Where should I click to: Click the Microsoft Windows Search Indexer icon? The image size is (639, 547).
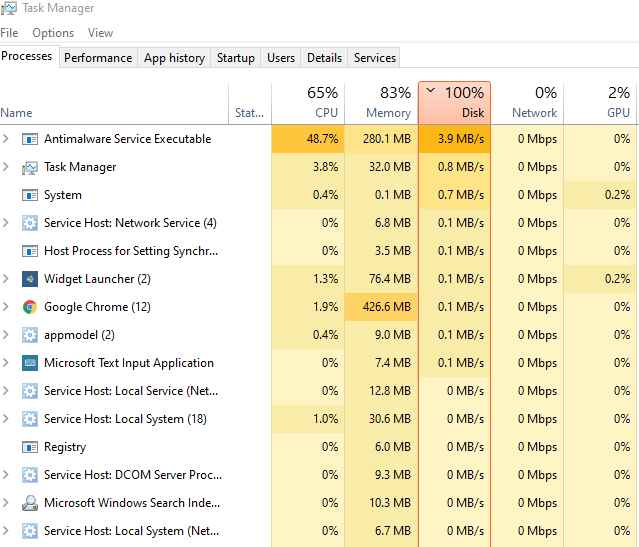[30, 503]
